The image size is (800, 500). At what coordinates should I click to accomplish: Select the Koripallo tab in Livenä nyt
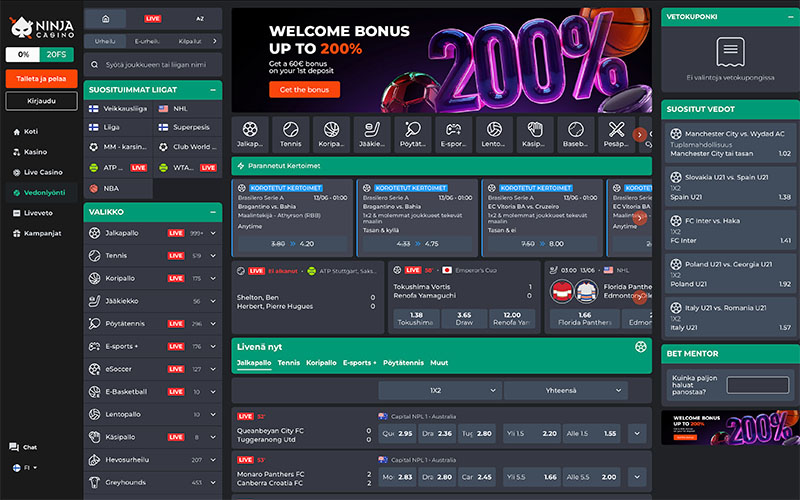click(321, 363)
